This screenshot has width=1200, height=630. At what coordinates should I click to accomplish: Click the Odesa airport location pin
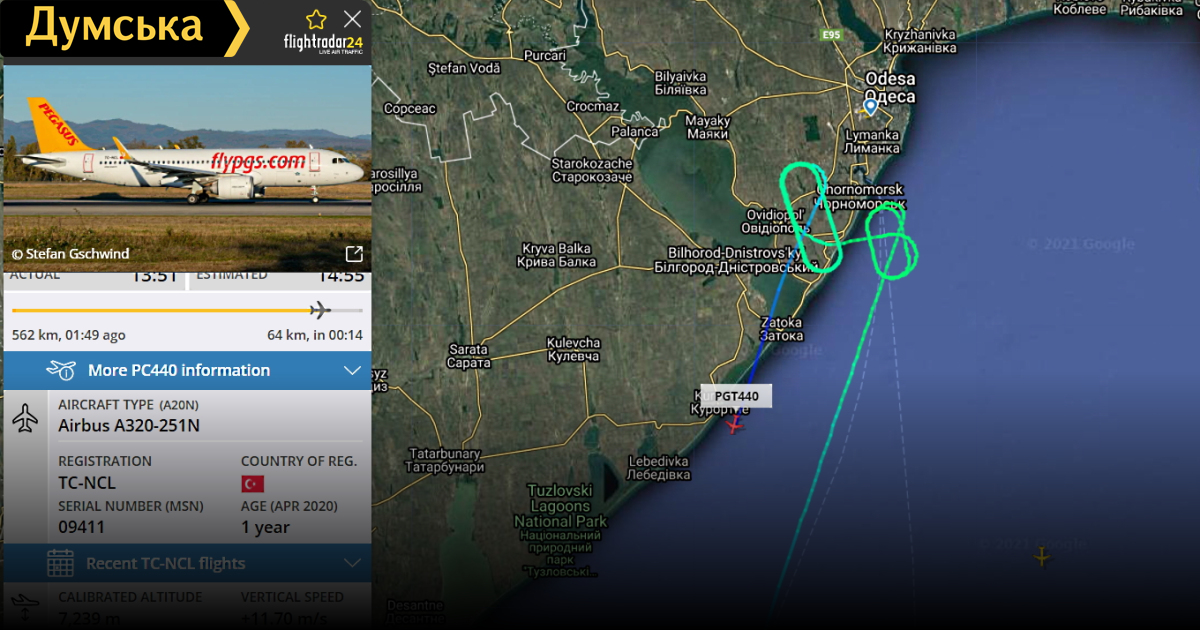(x=870, y=106)
